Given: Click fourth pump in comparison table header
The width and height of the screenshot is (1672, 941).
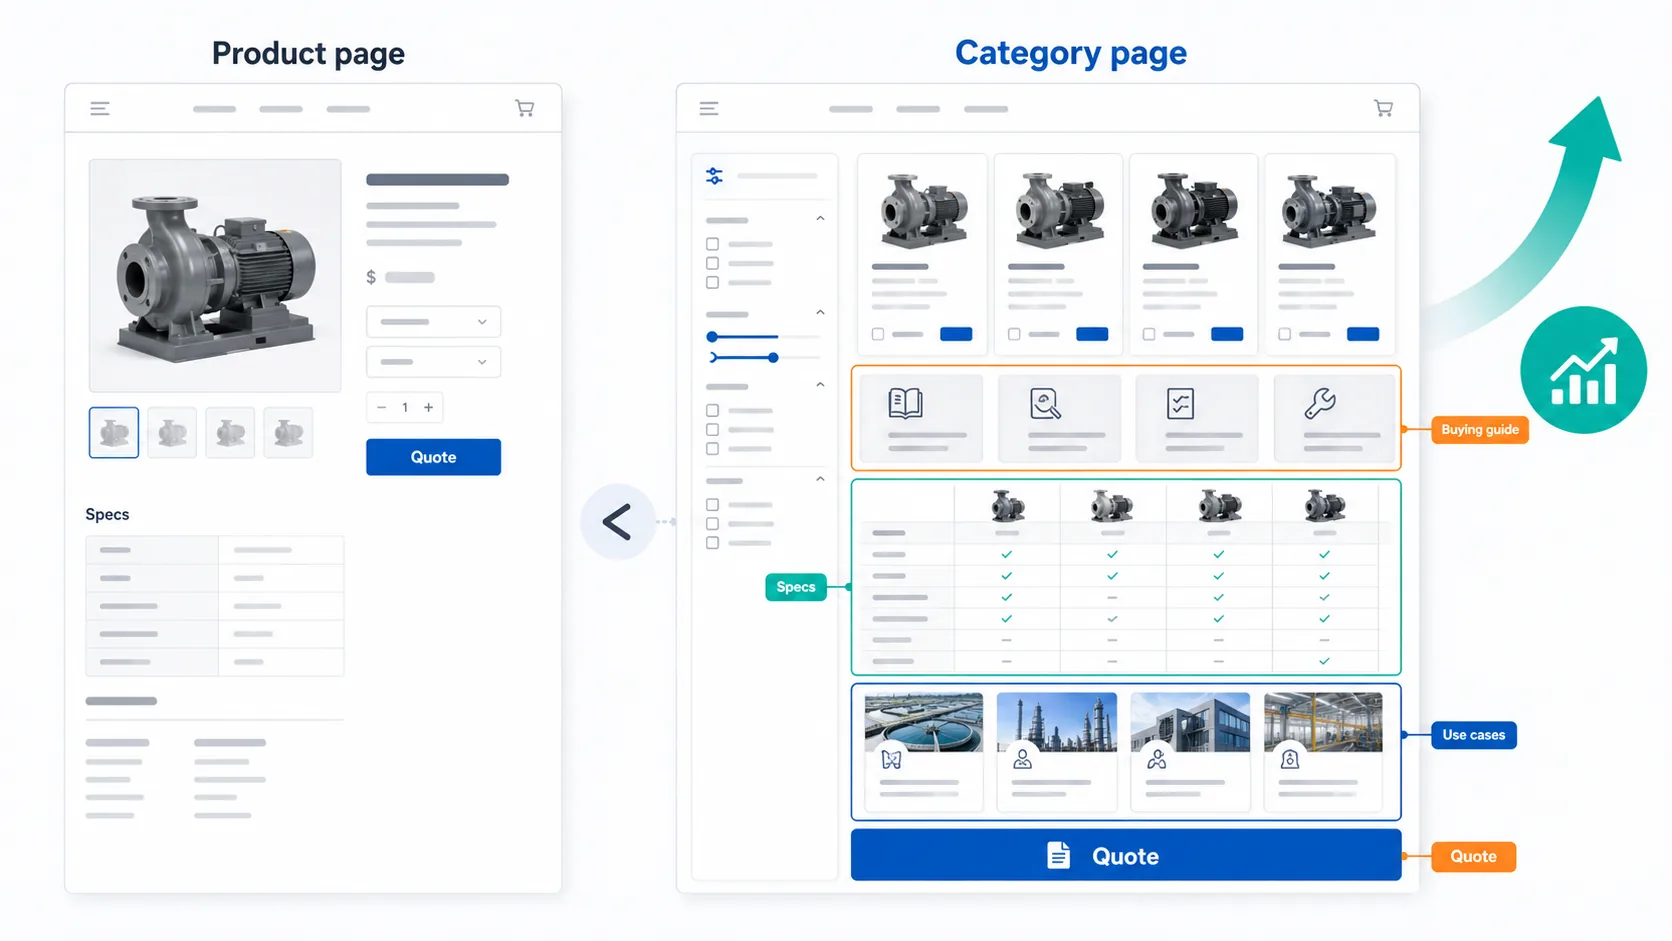Looking at the screenshot, I should (1325, 506).
